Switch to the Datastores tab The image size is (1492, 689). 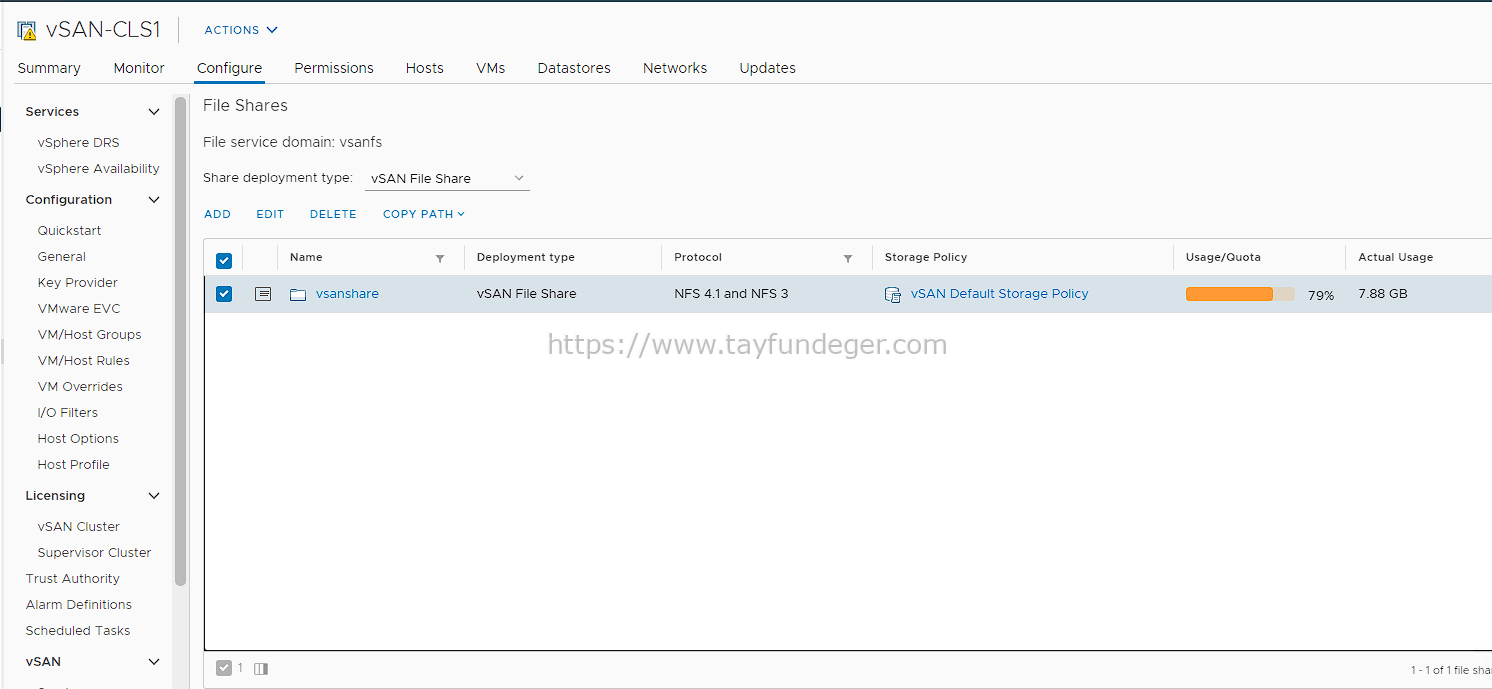pyautogui.click(x=574, y=68)
